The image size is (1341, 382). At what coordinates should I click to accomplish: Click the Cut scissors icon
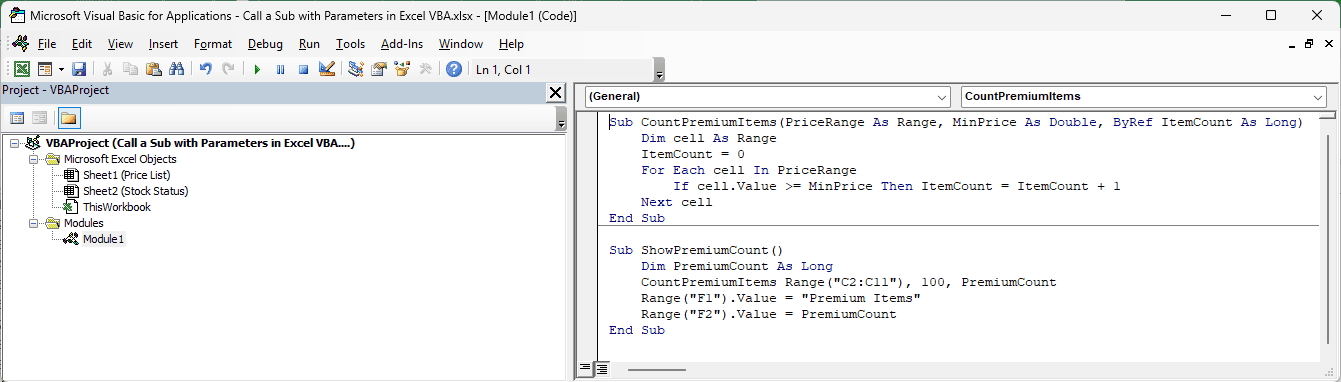pos(107,69)
